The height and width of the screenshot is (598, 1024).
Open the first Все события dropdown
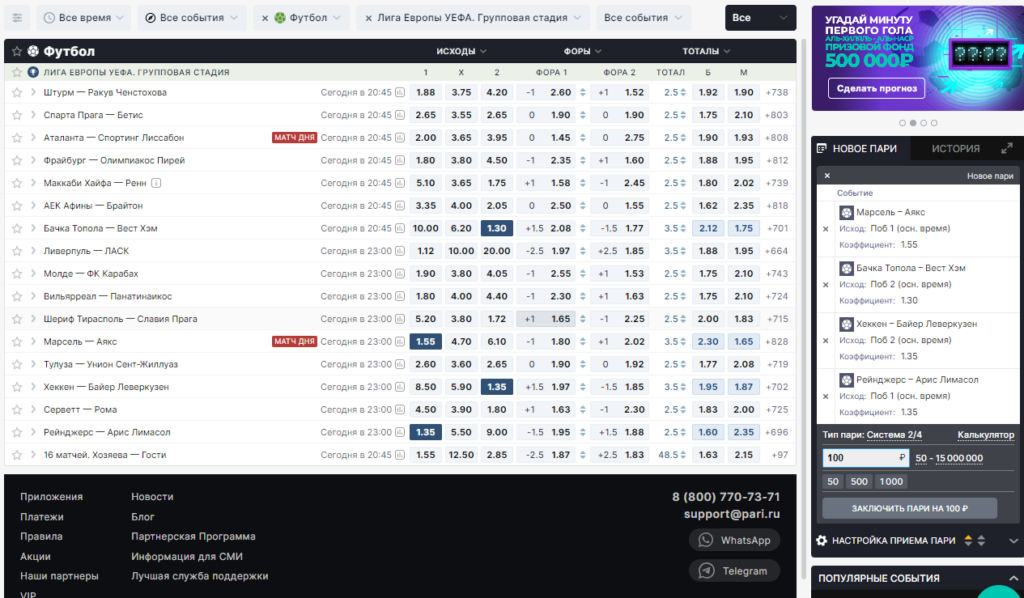point(191,18)
